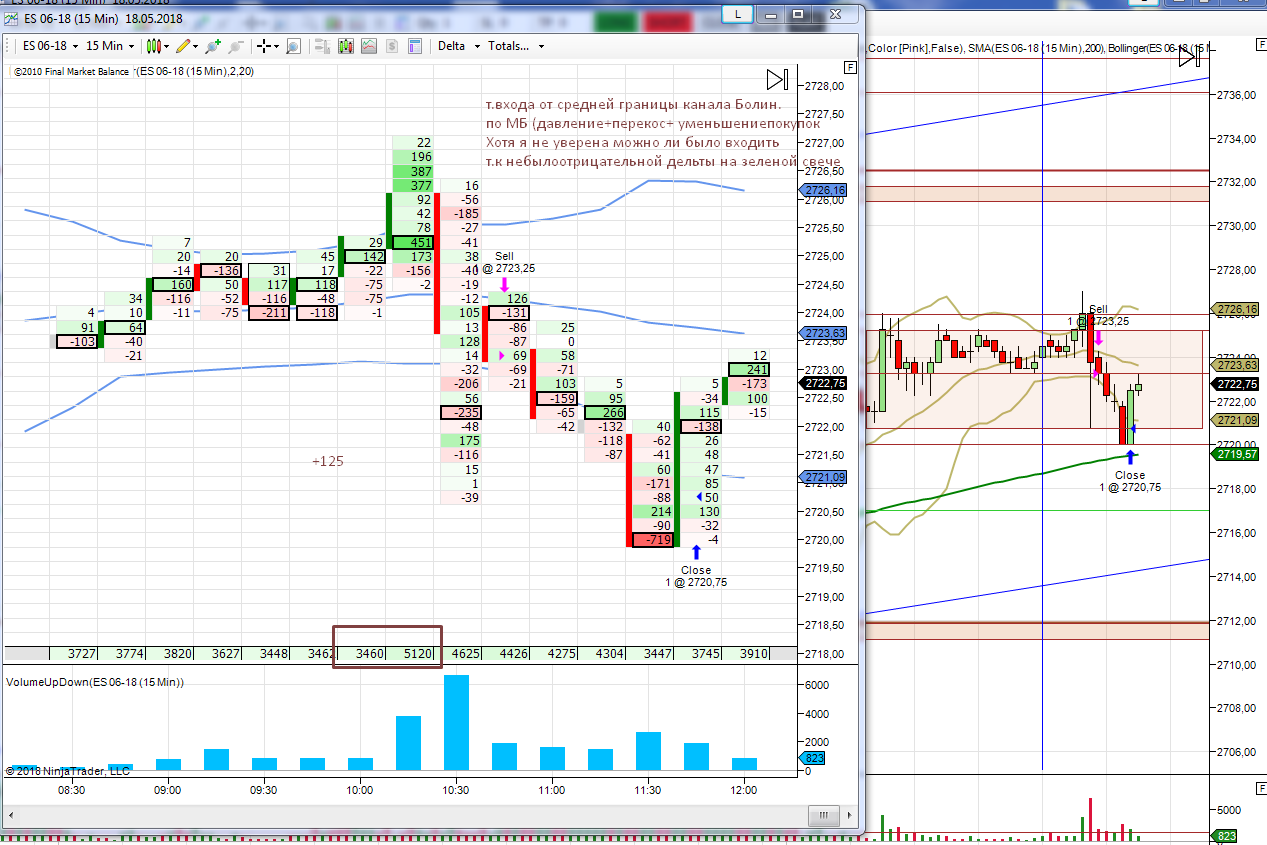Screen dimensions: 1267x845
Task: Open the data series candlestick icon
Action: click(346, 46)
